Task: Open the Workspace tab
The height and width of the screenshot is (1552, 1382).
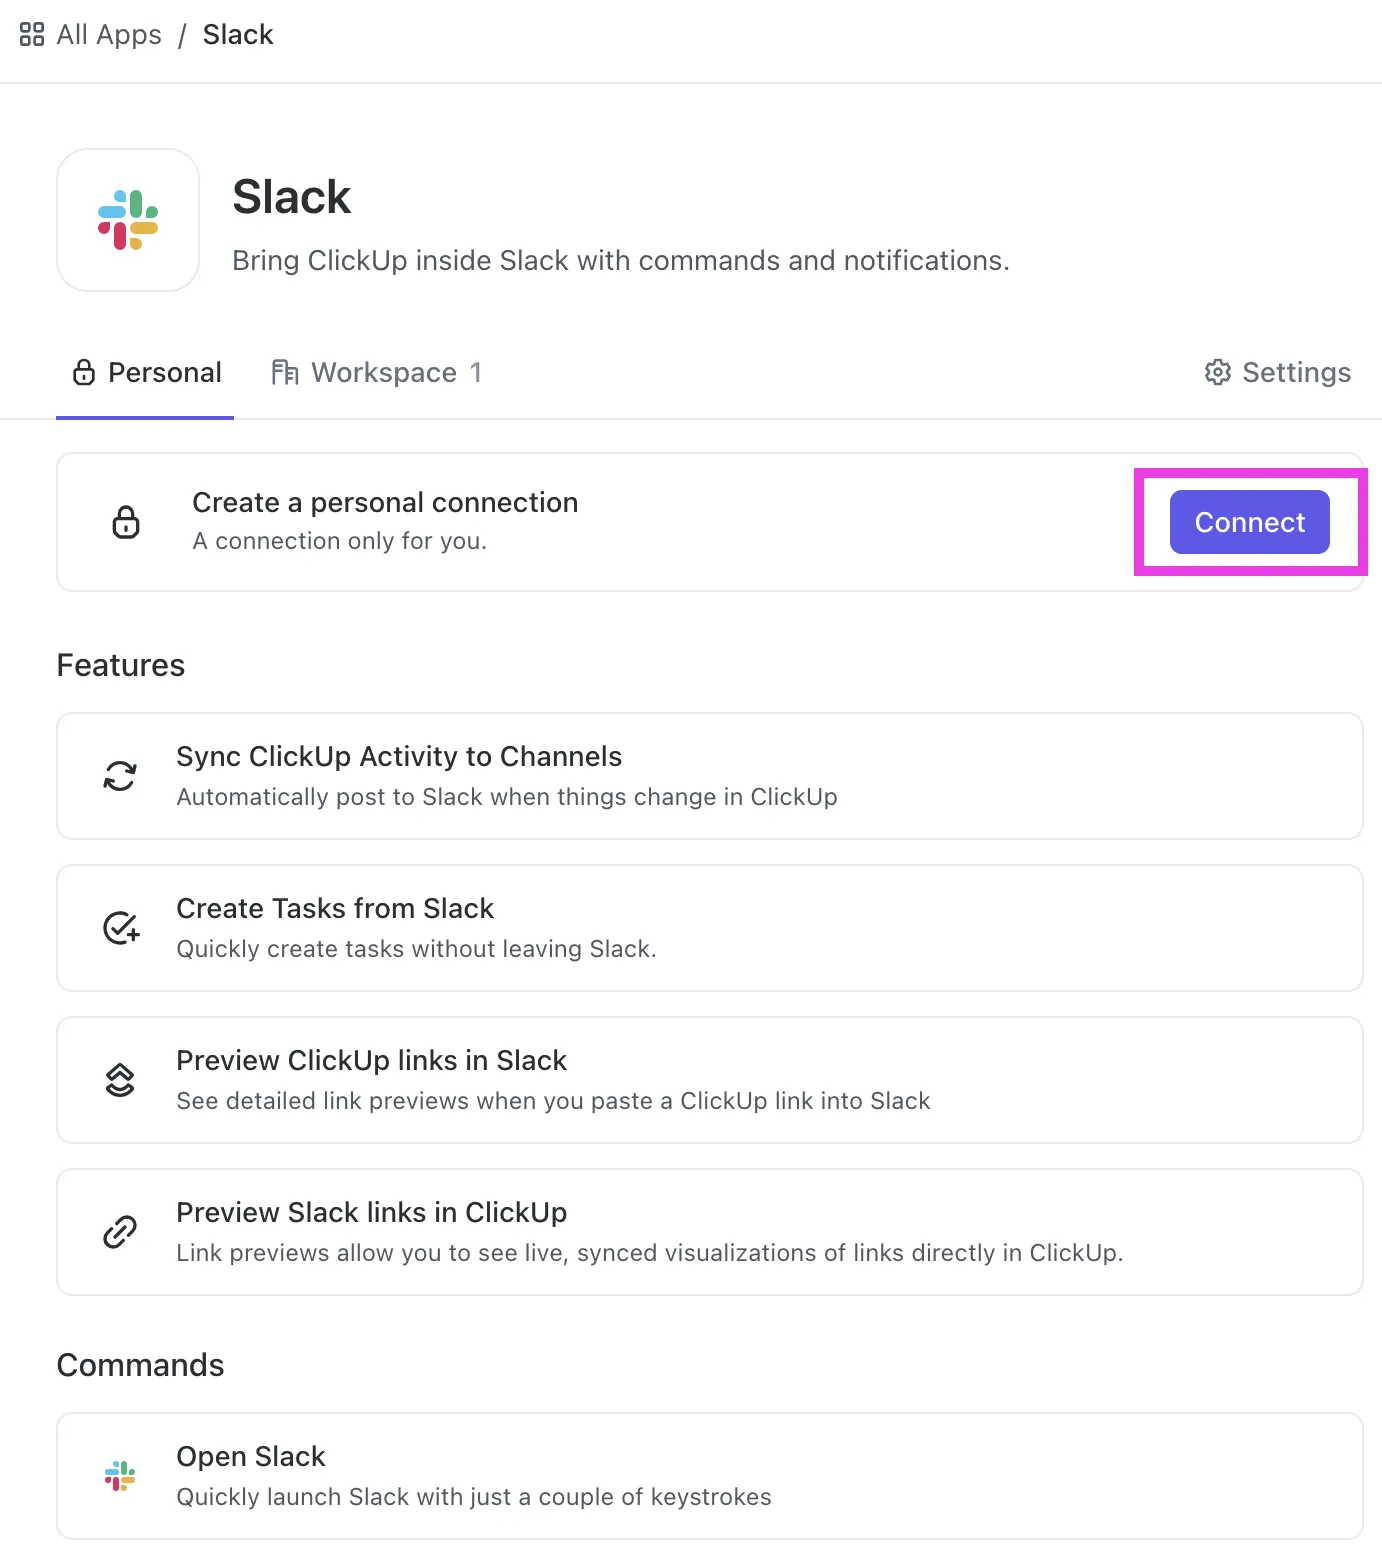Action: click(x=376, y=373)
